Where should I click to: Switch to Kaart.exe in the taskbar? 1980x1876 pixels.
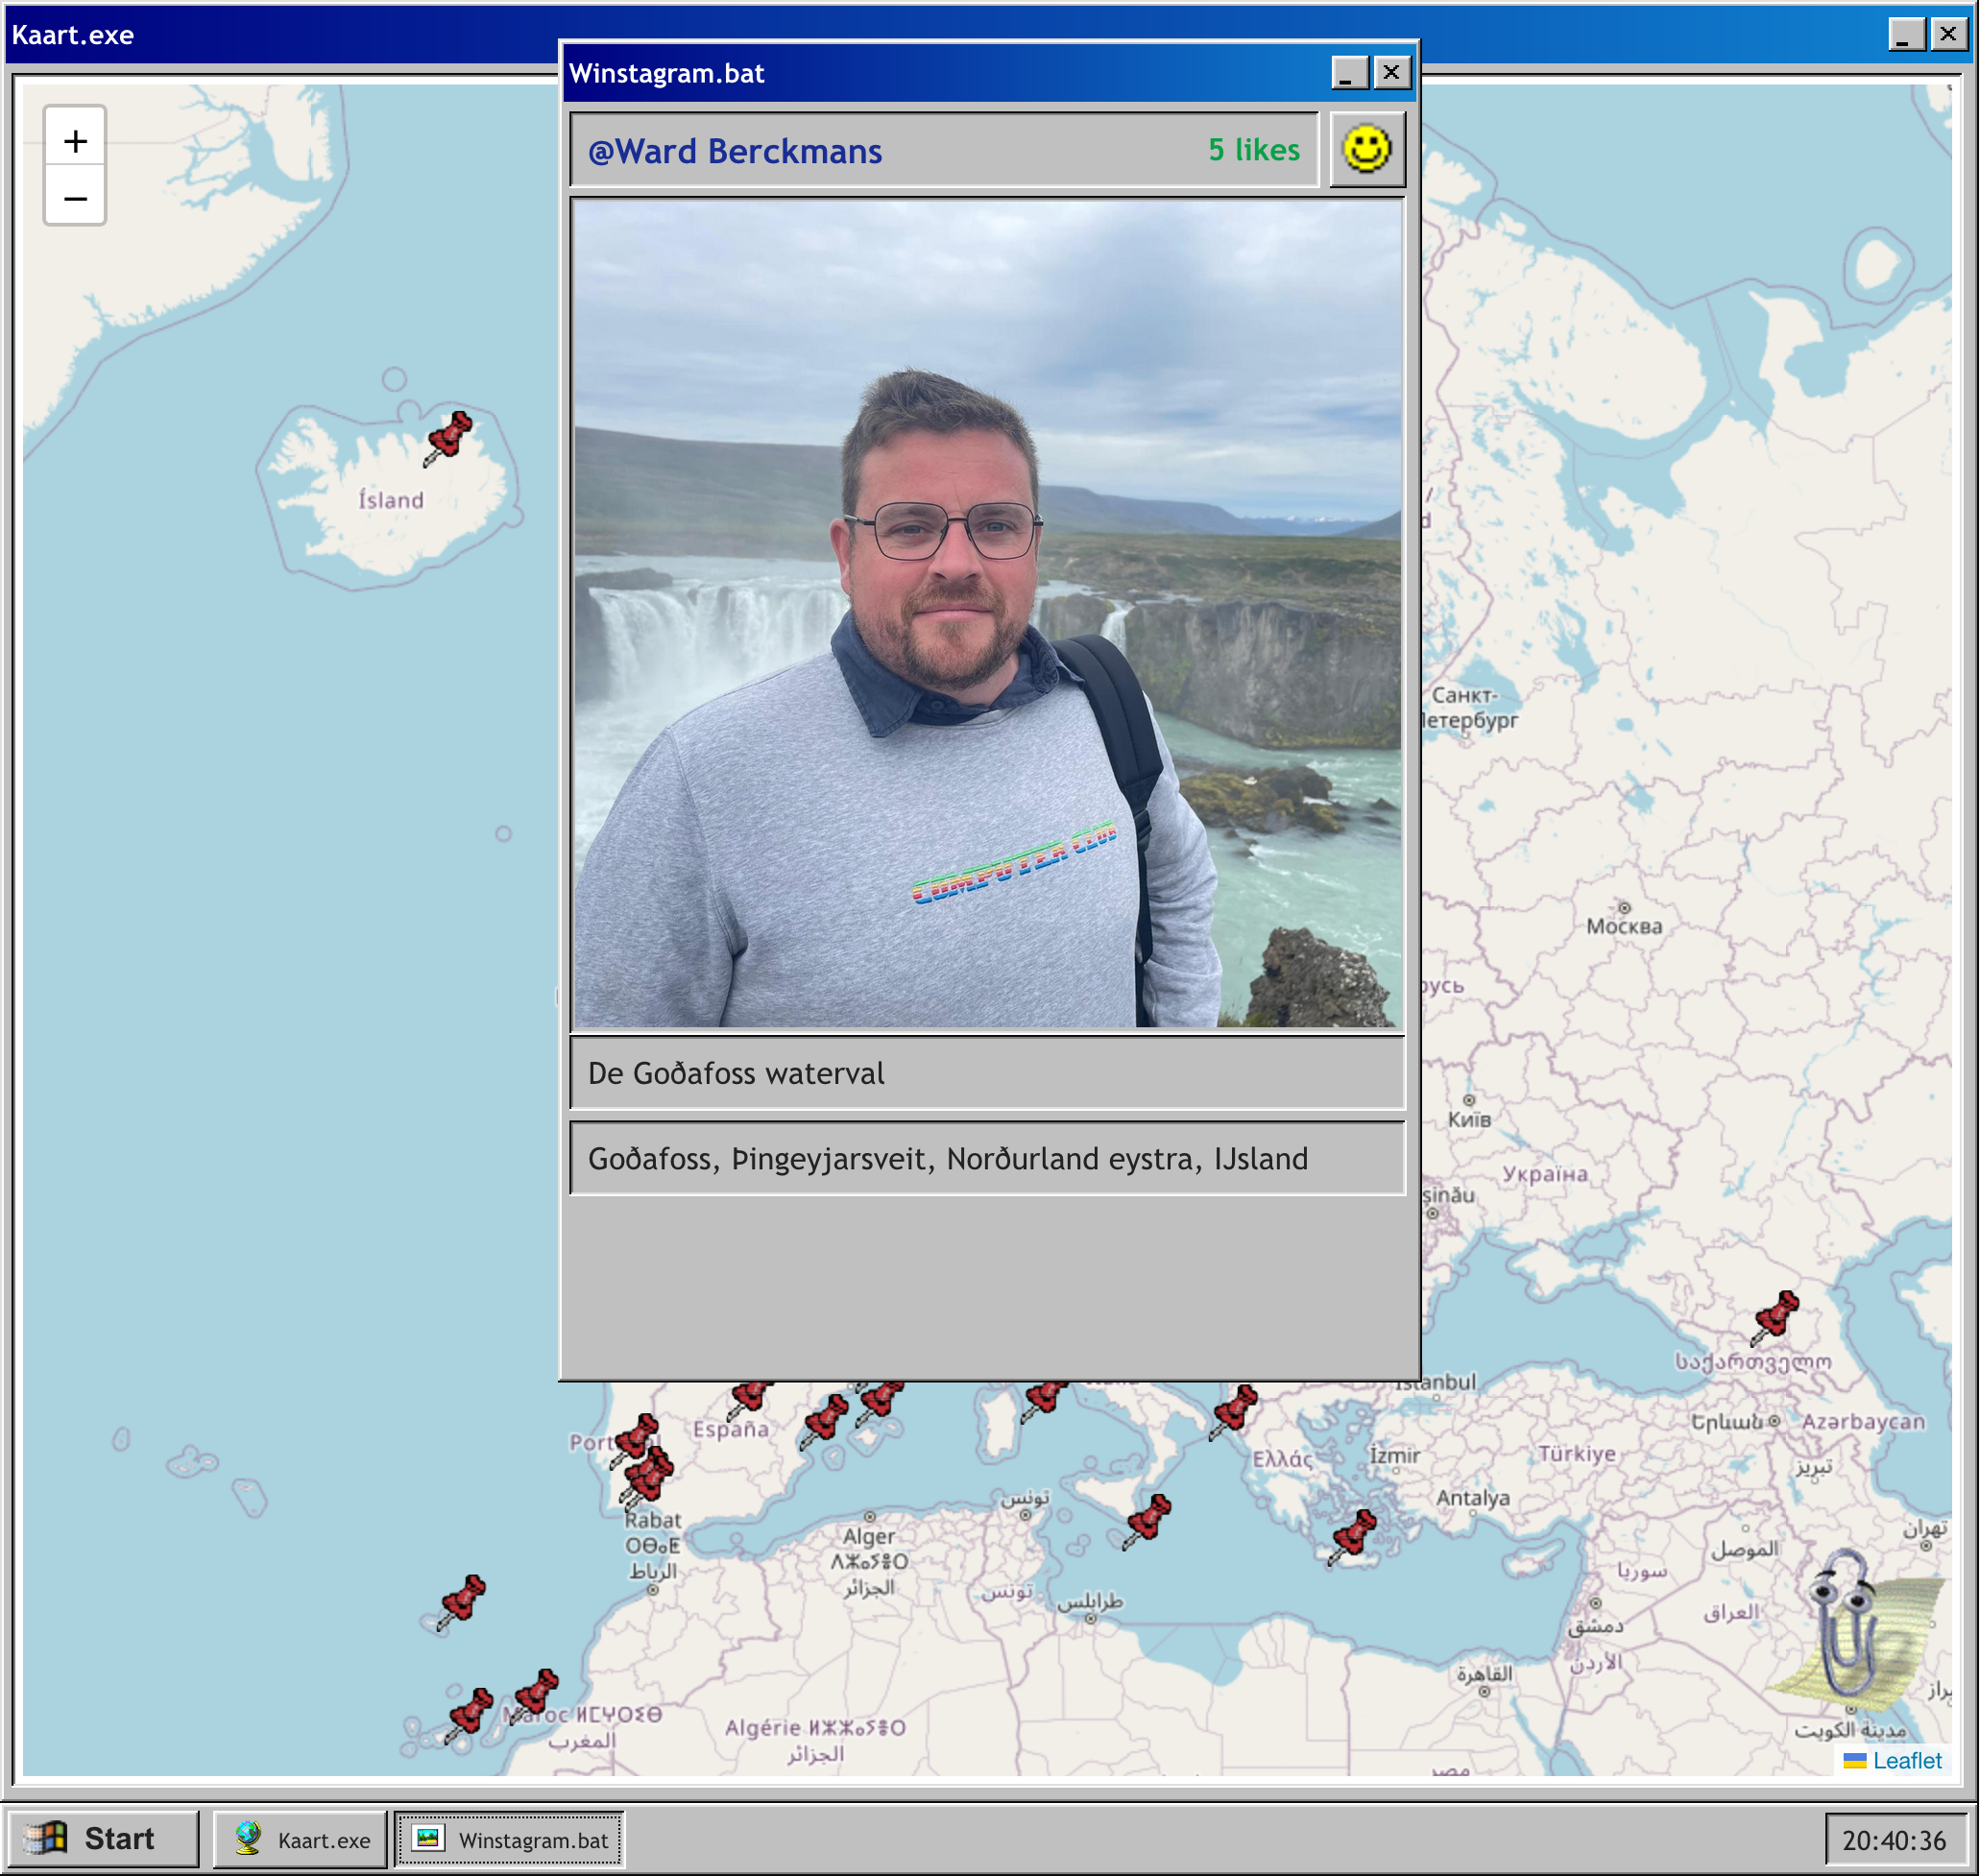coord(301,1839)
